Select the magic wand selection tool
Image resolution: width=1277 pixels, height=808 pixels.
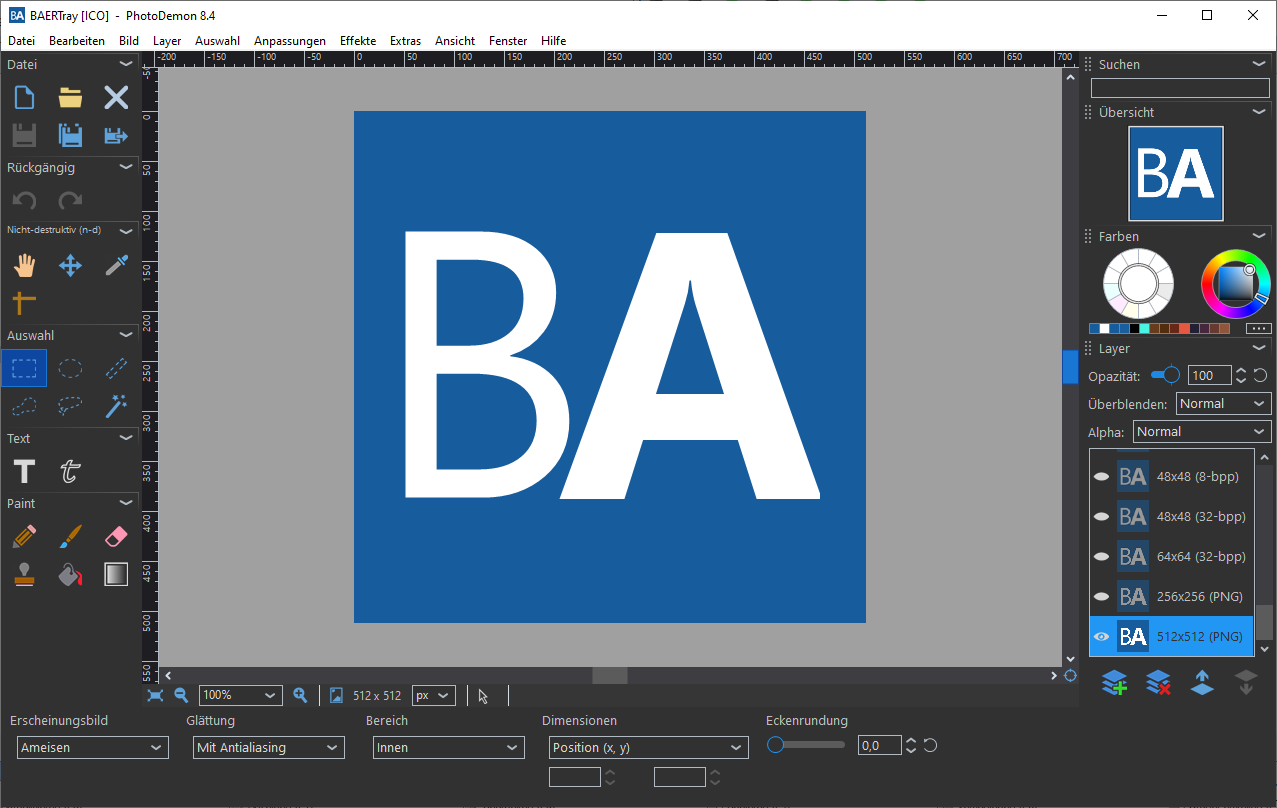(x=116, y=406)
